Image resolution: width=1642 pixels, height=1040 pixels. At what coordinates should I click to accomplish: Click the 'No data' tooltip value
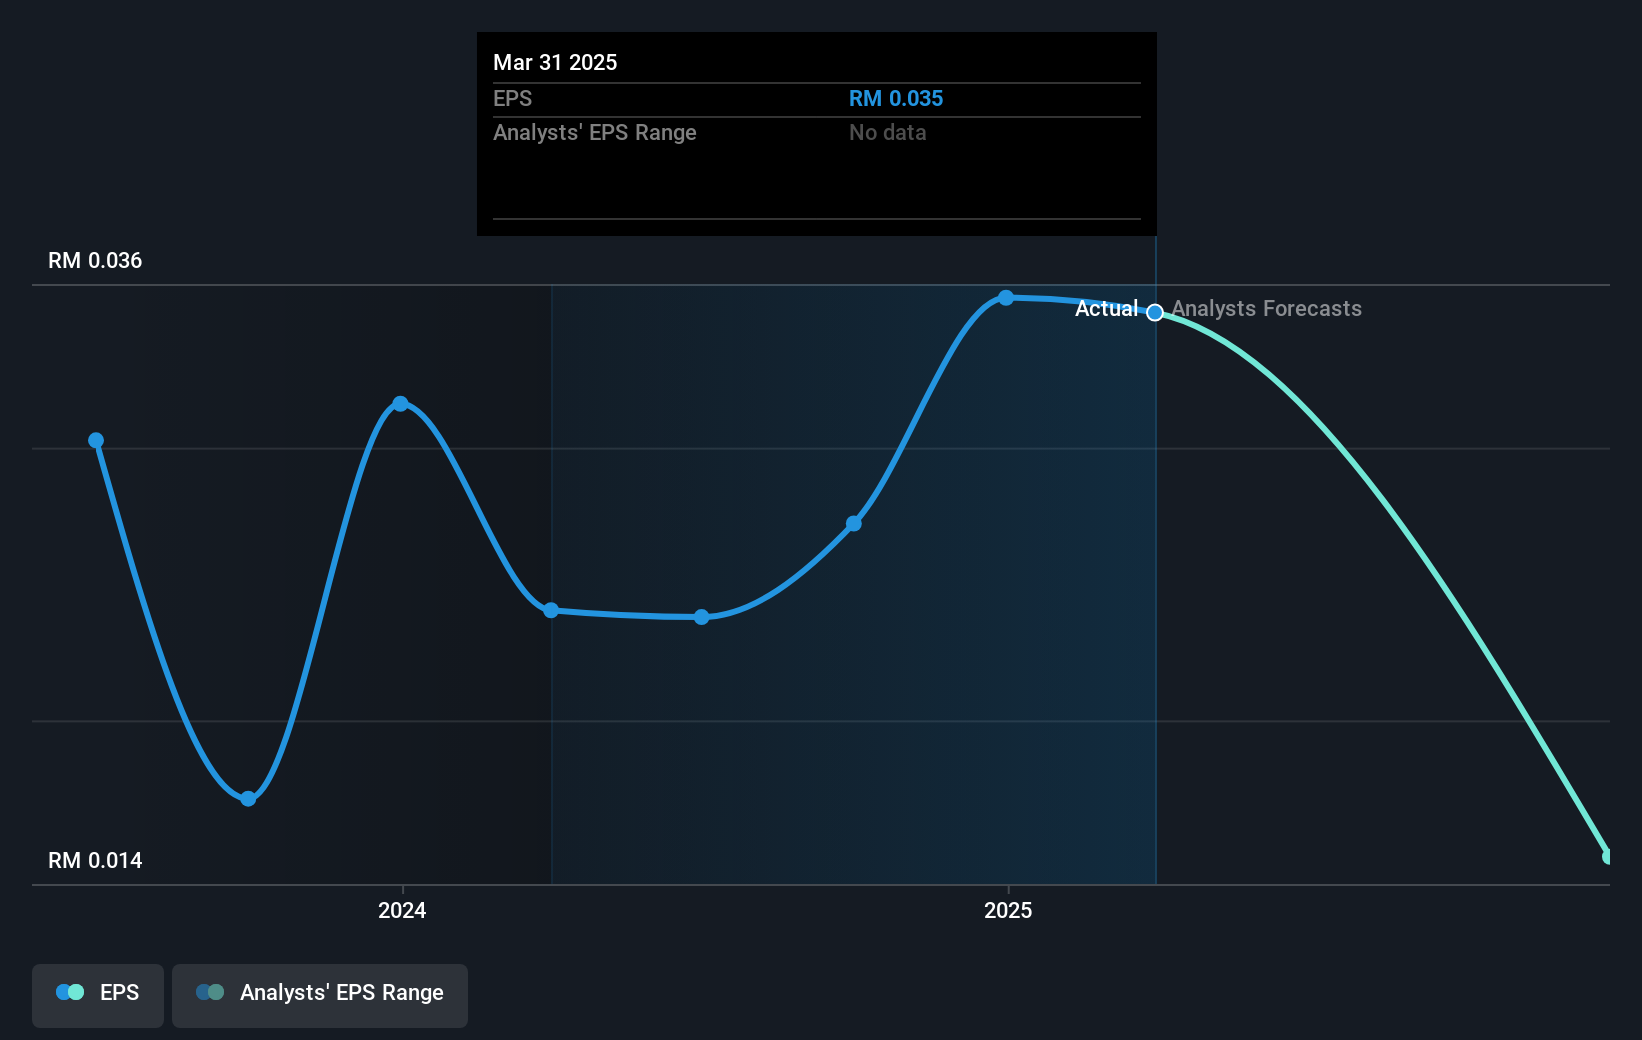click(888, 133)
